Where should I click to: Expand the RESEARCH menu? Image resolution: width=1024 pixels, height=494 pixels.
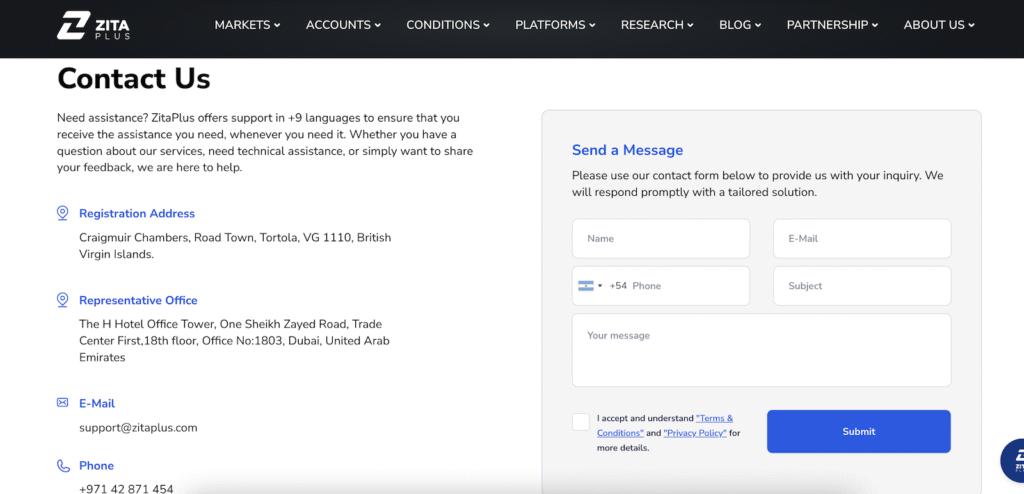657,25
